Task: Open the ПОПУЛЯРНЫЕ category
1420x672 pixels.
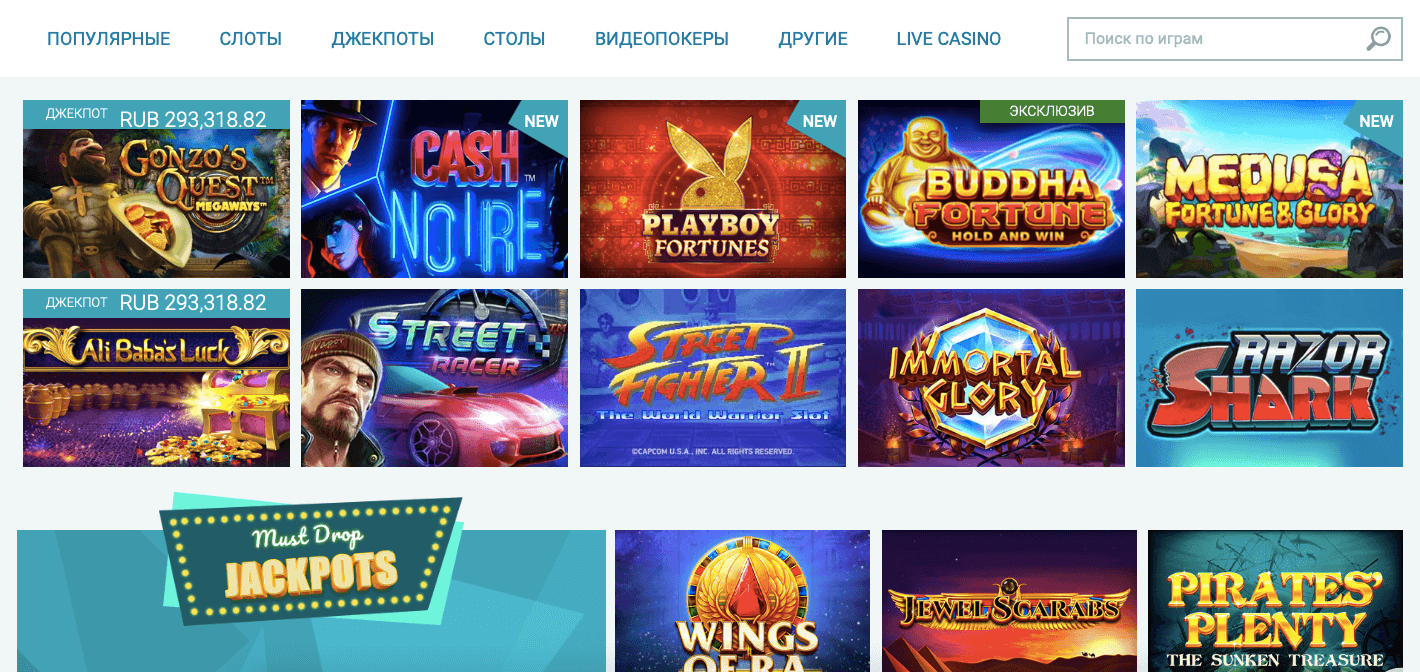Action: pyautogui.click(x=109, y=39)
